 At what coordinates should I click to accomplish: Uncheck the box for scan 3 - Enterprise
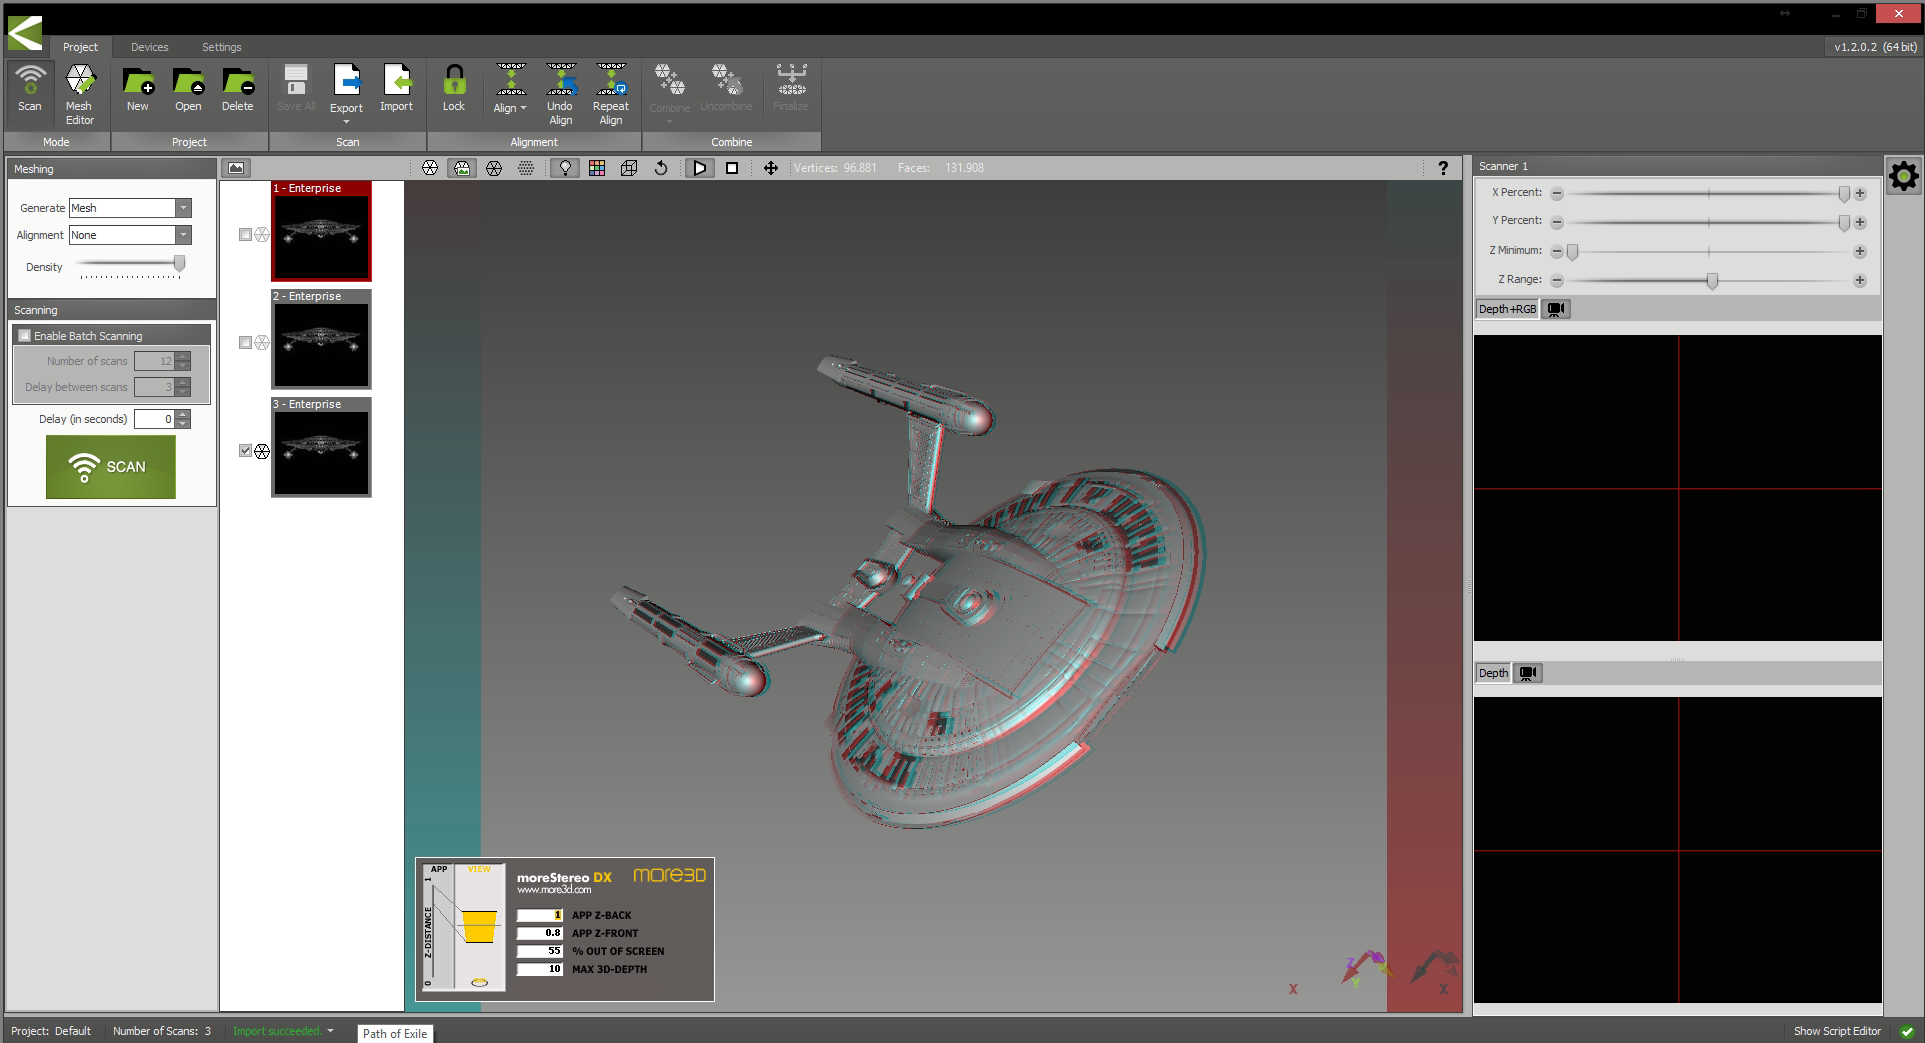coord(245,451)
